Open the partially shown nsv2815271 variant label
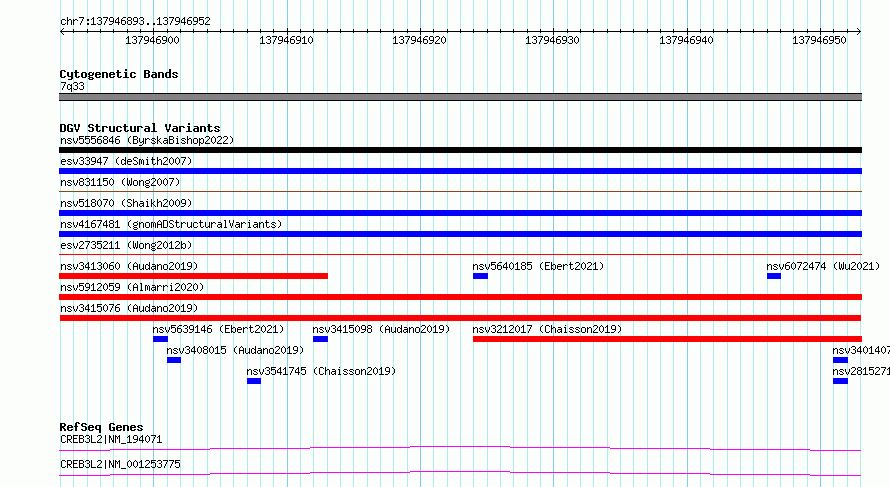890x487 pixels. tap(861, 371)
